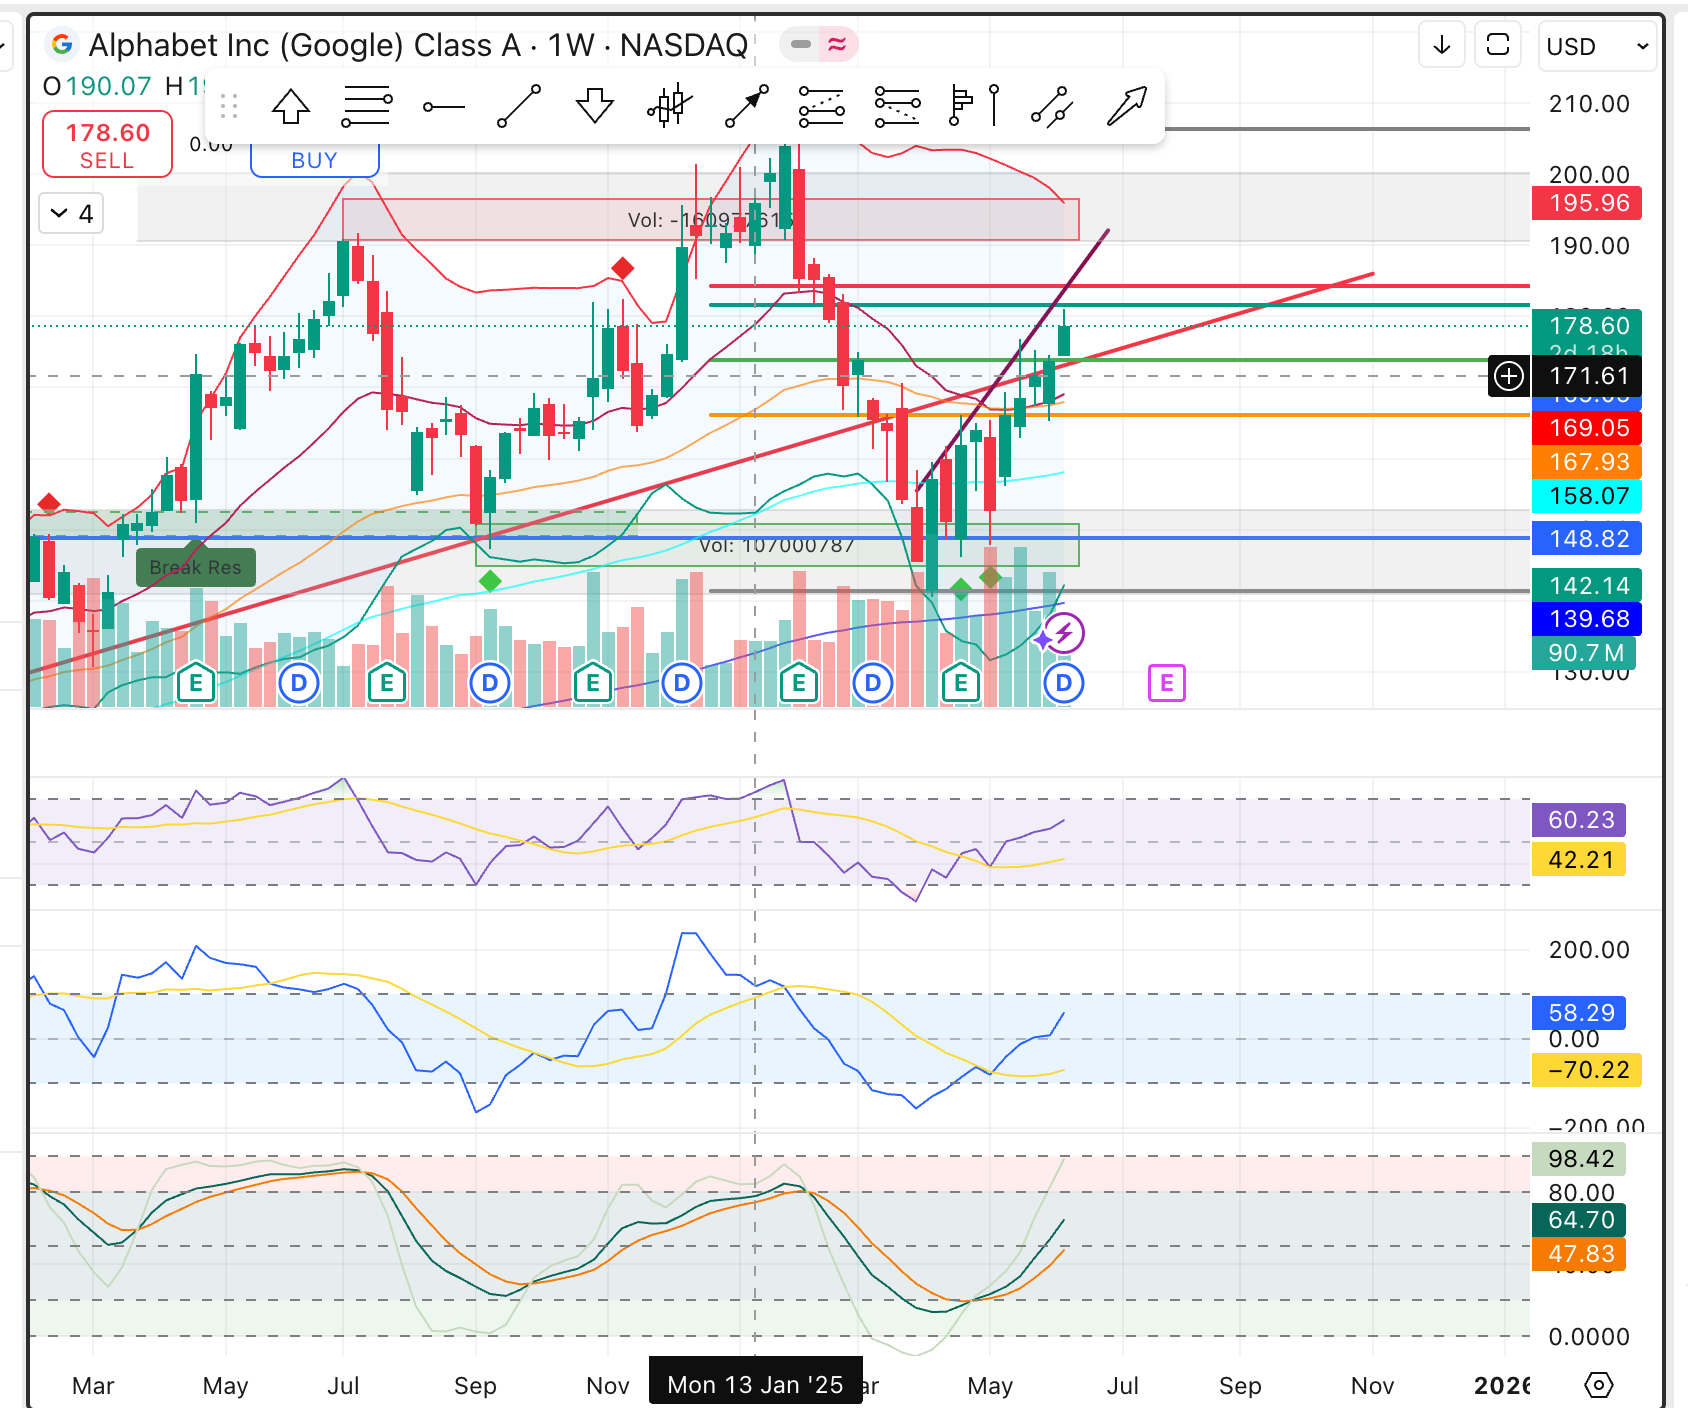
Task: Open the dividend D marker before July 2024
Action: pyautogui.click(x=298, y=684)
